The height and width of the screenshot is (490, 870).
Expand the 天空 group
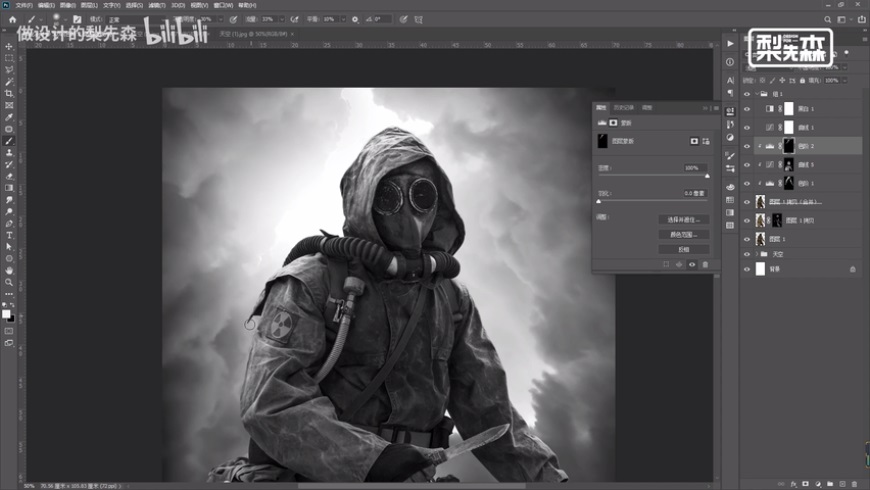pos(756,254)
